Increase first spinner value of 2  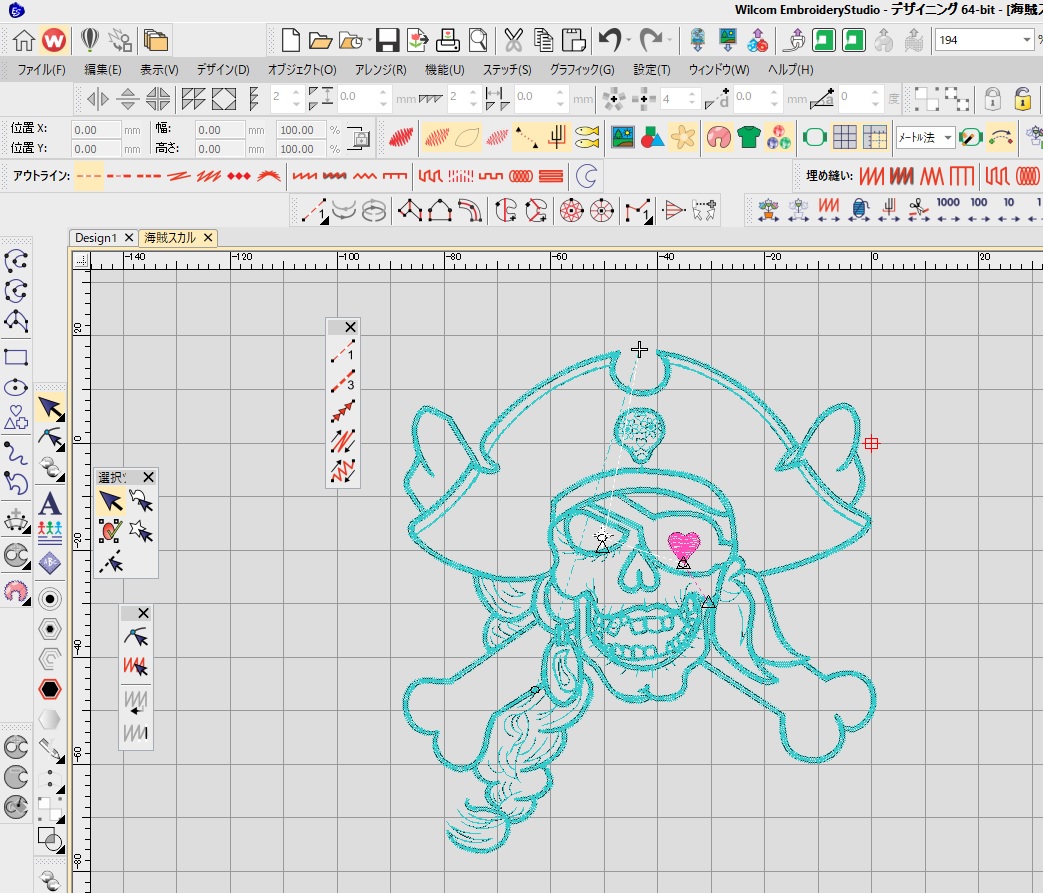297,94
